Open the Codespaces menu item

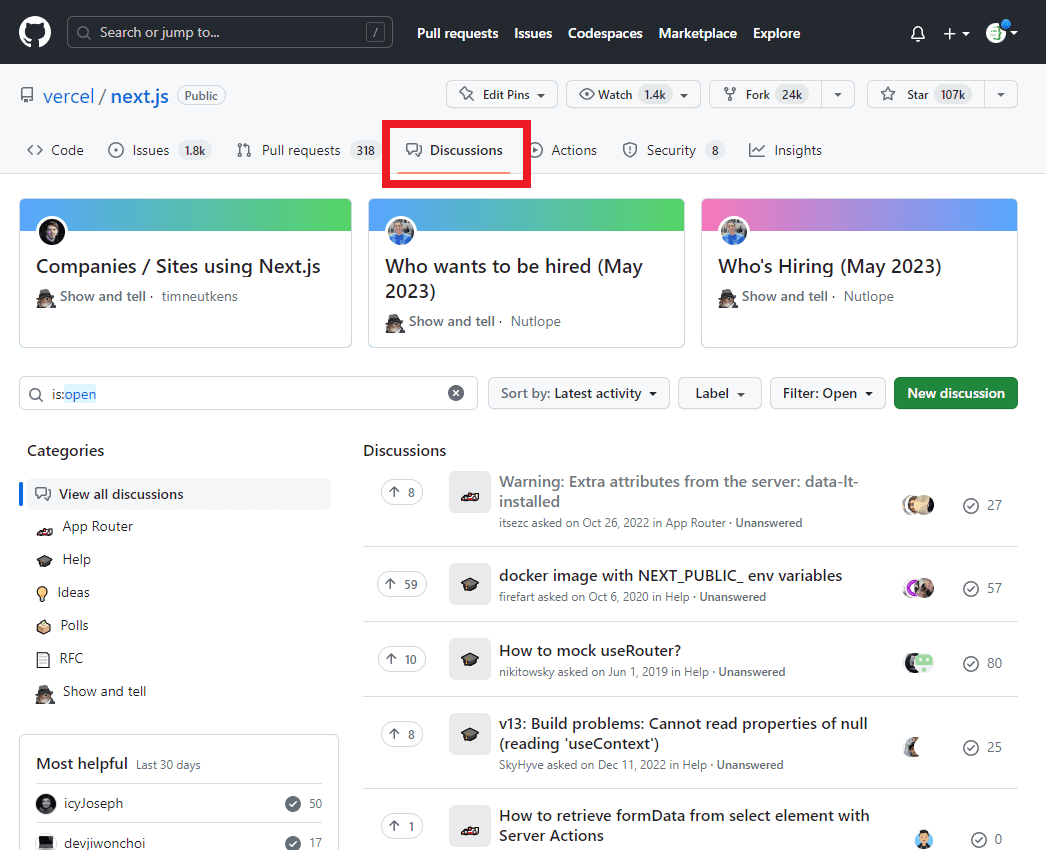point(605,33)
